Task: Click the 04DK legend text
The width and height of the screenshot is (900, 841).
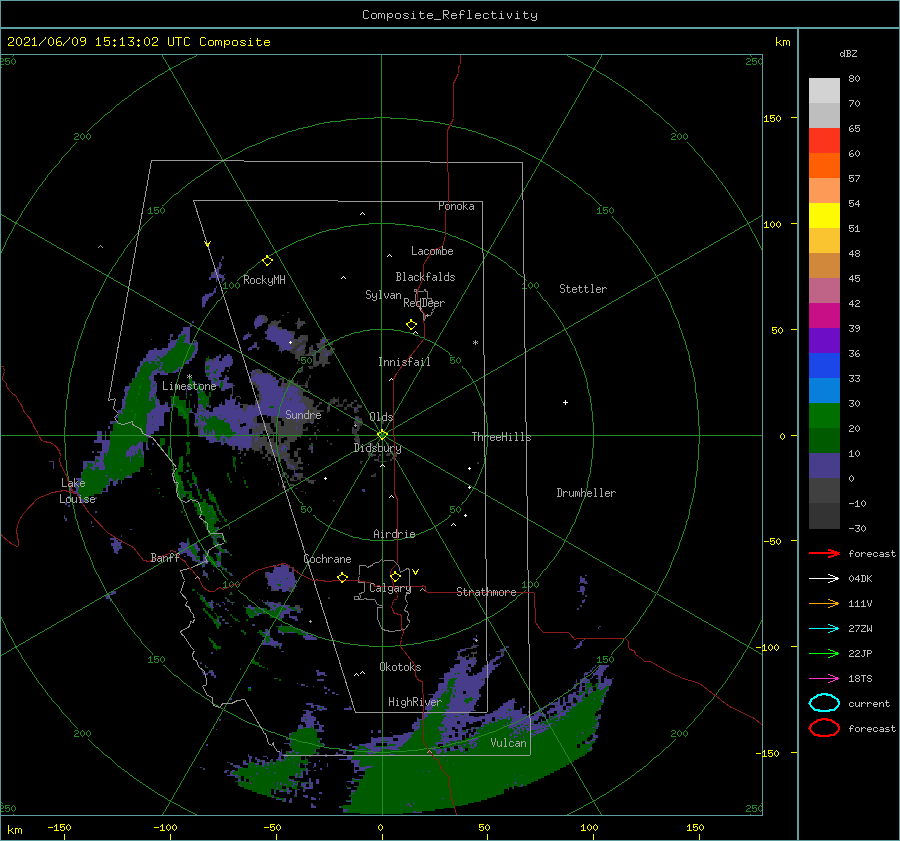Action: click(x=860, y=579)
